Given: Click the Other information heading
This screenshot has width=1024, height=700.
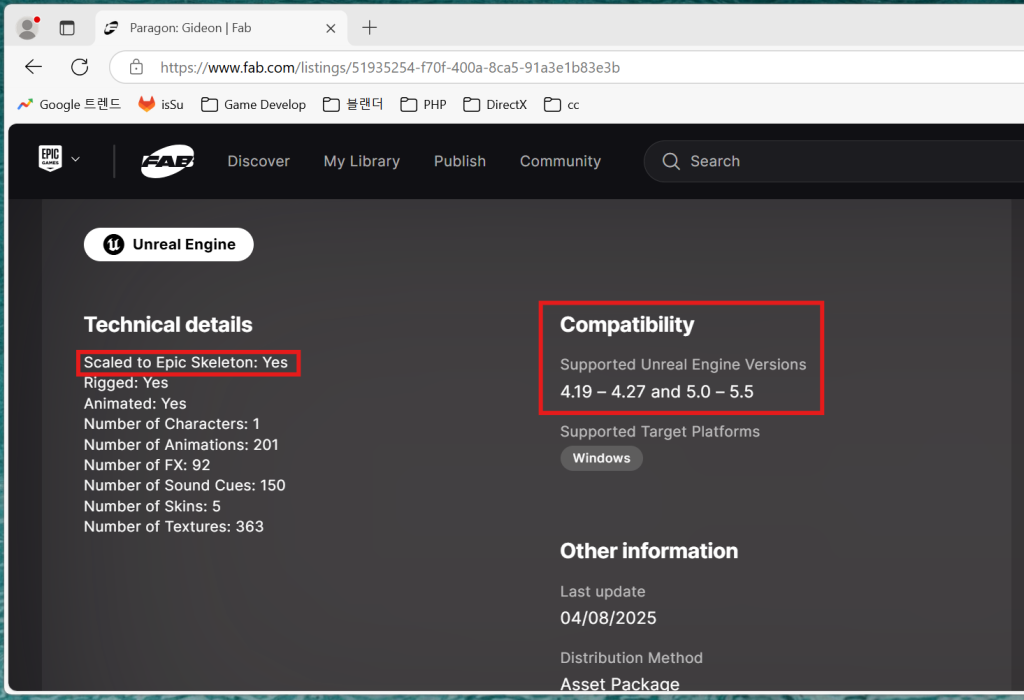Looking at the screenshot, I should coord(649,551).
